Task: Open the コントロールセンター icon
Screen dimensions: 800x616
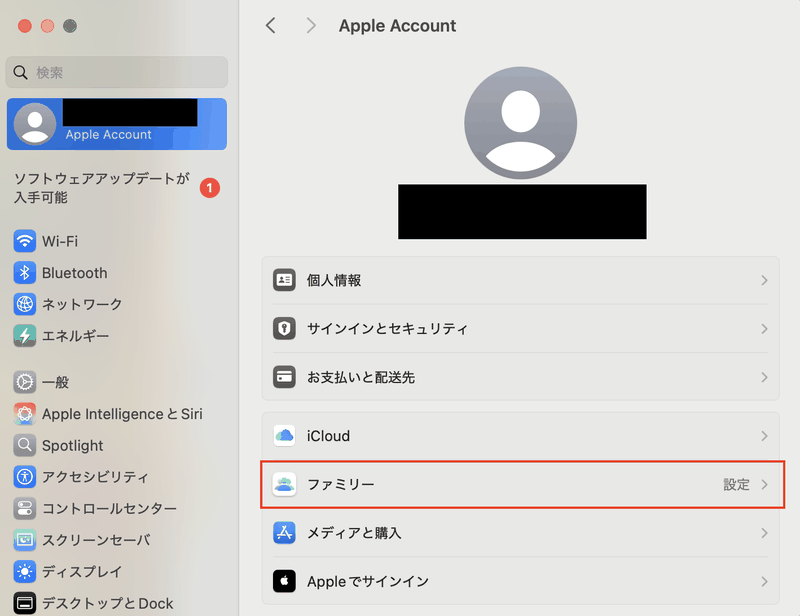Action: tap(24, 508)
